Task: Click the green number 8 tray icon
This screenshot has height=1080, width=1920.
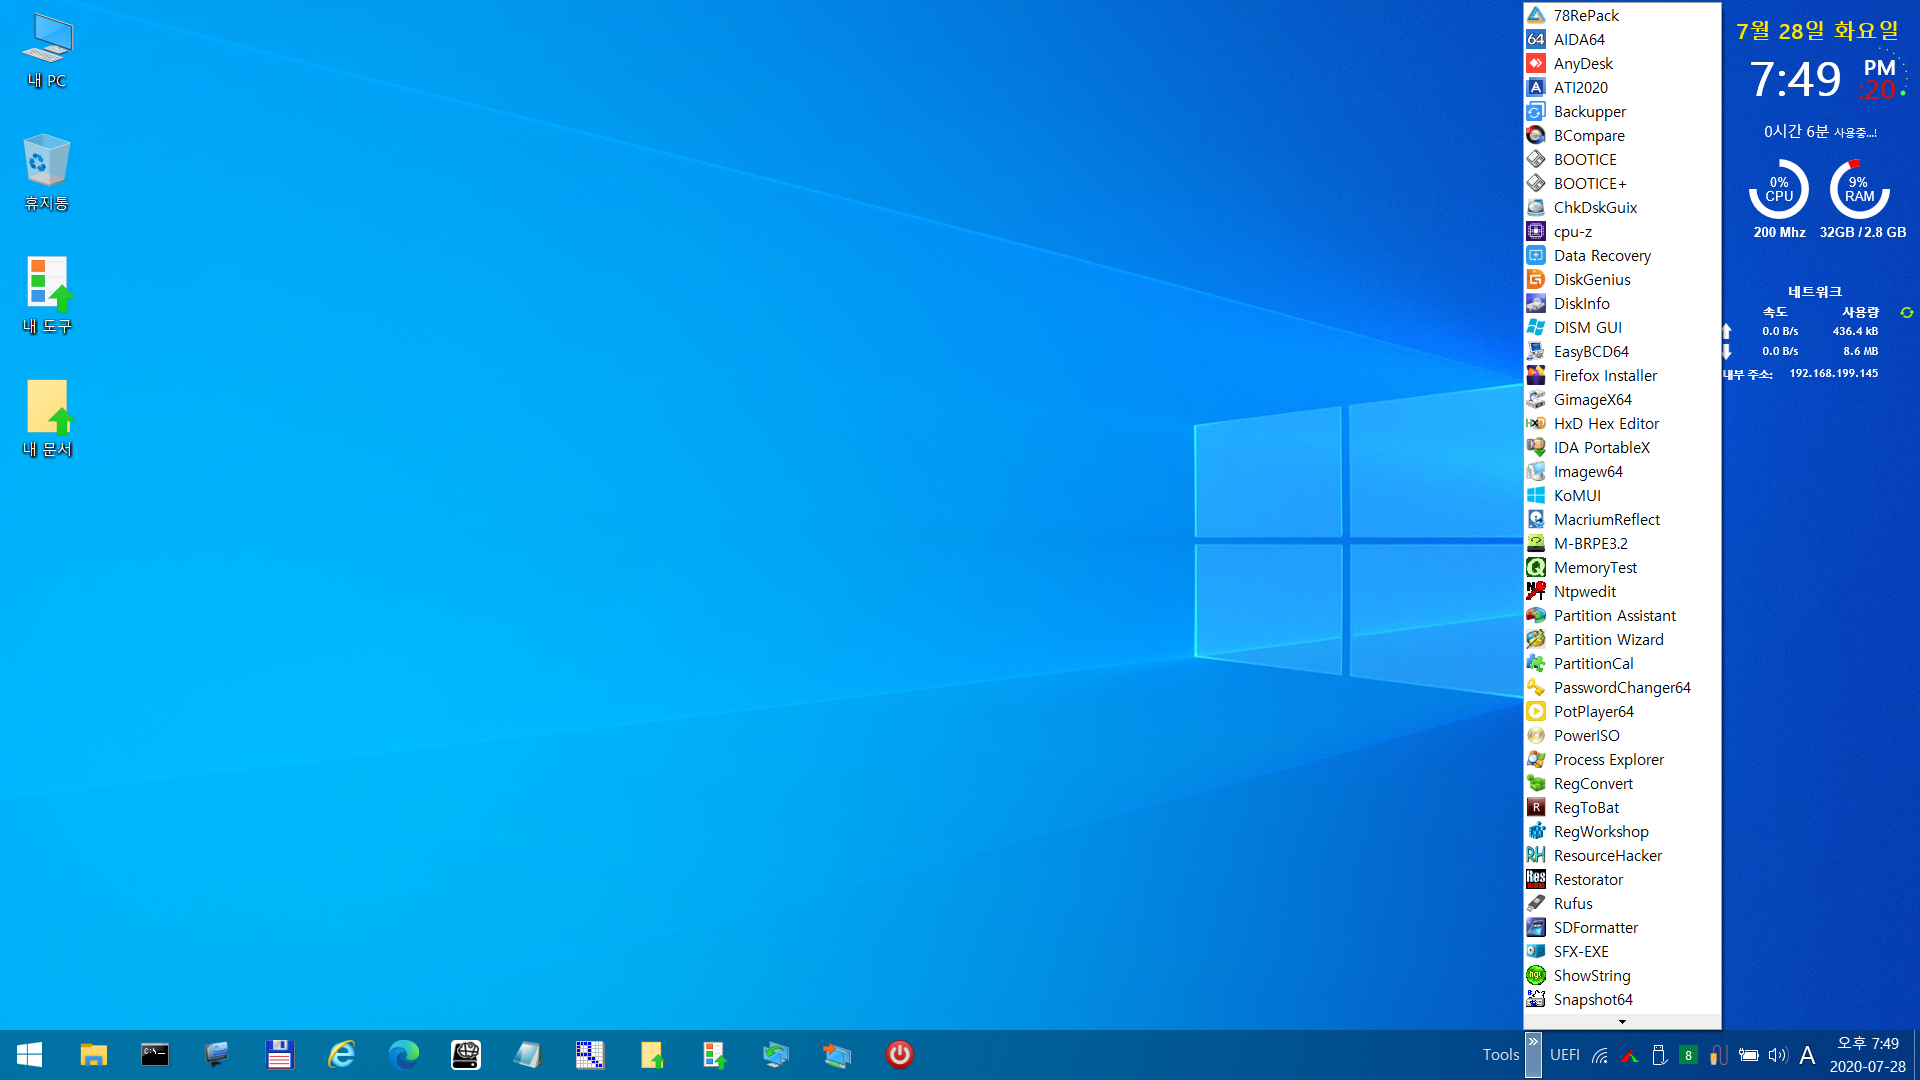Action: (x=1688, y=1055)
